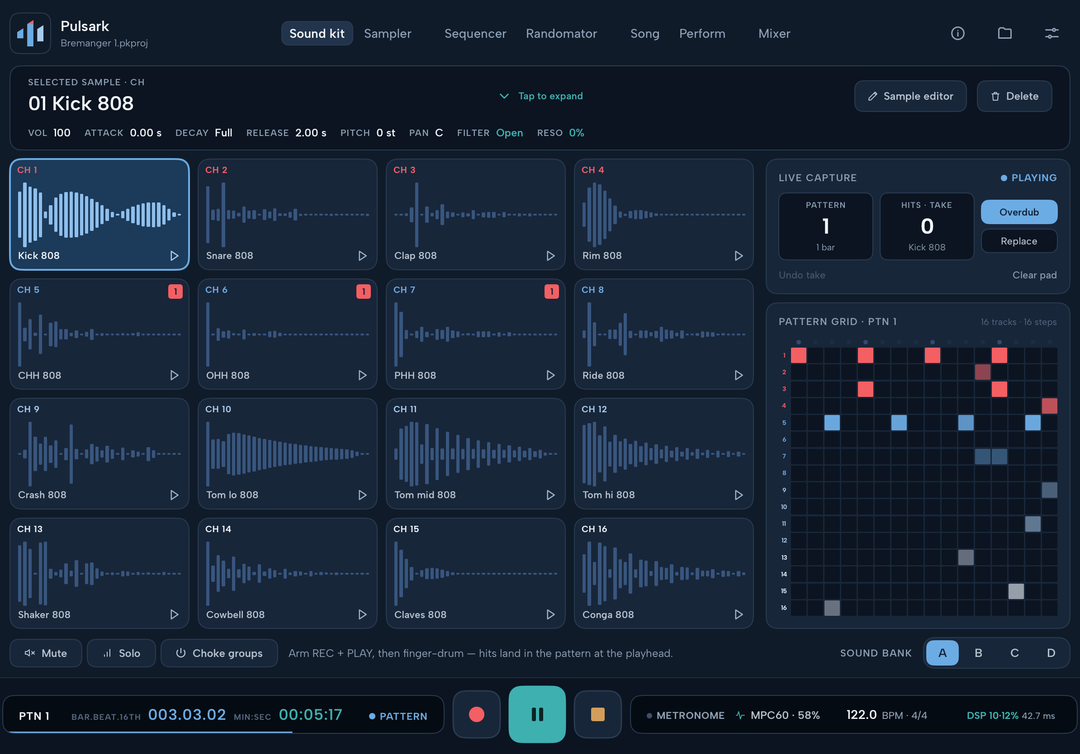Open the Filter value Open
The width and height of the screenshot is (1080, 754).
[509, 133]
